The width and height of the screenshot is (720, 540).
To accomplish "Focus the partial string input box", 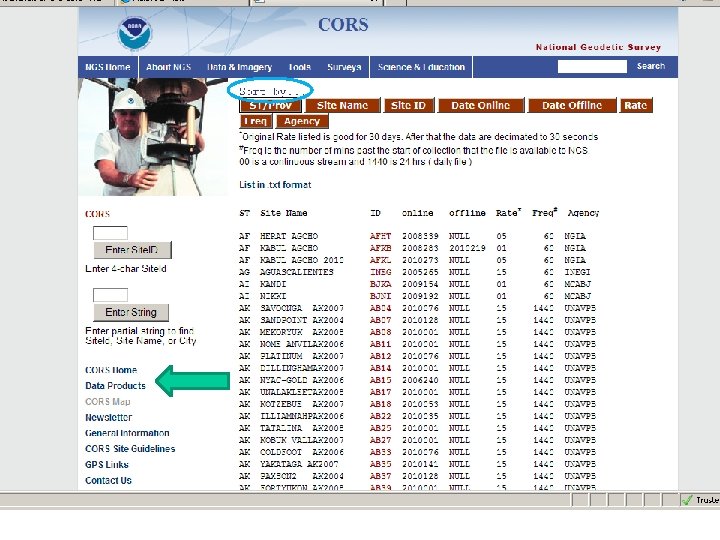I will click(110, 295).
